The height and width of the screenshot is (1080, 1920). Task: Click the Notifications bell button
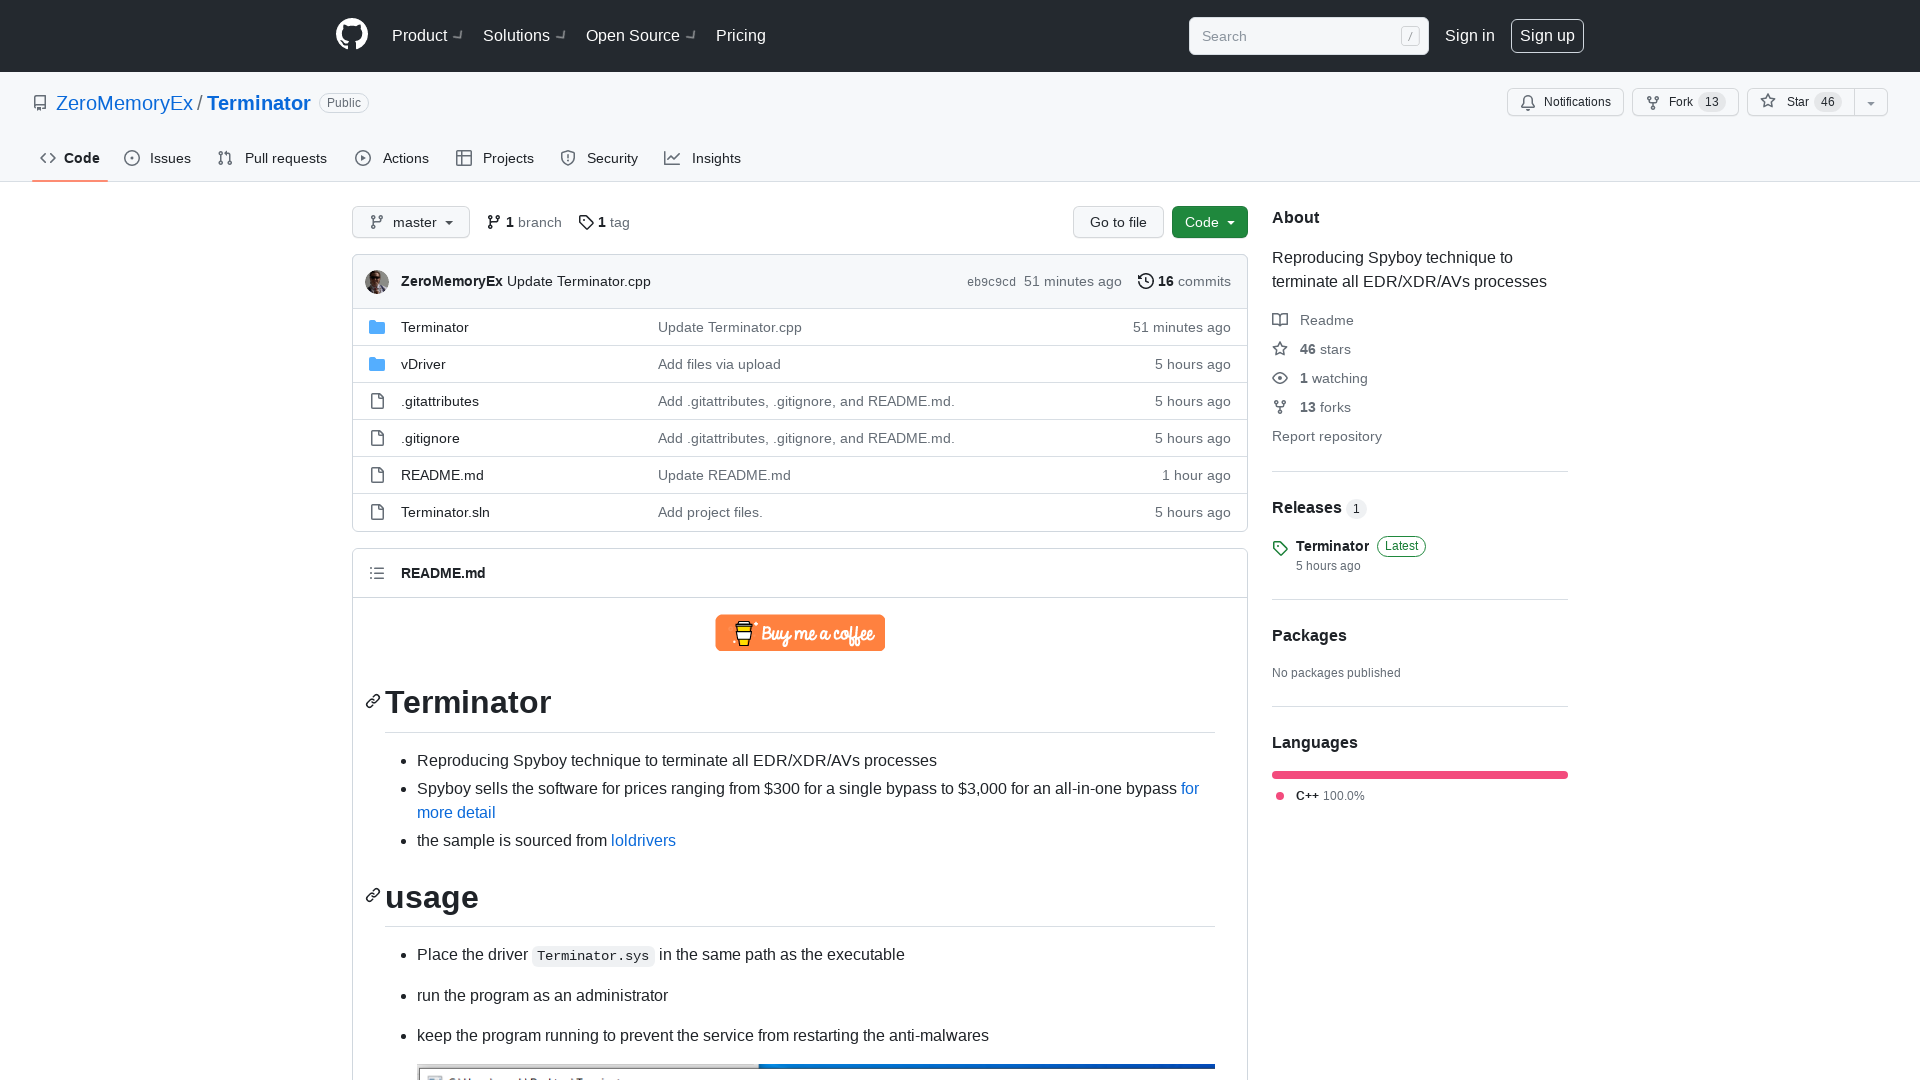coord(1565,102)
